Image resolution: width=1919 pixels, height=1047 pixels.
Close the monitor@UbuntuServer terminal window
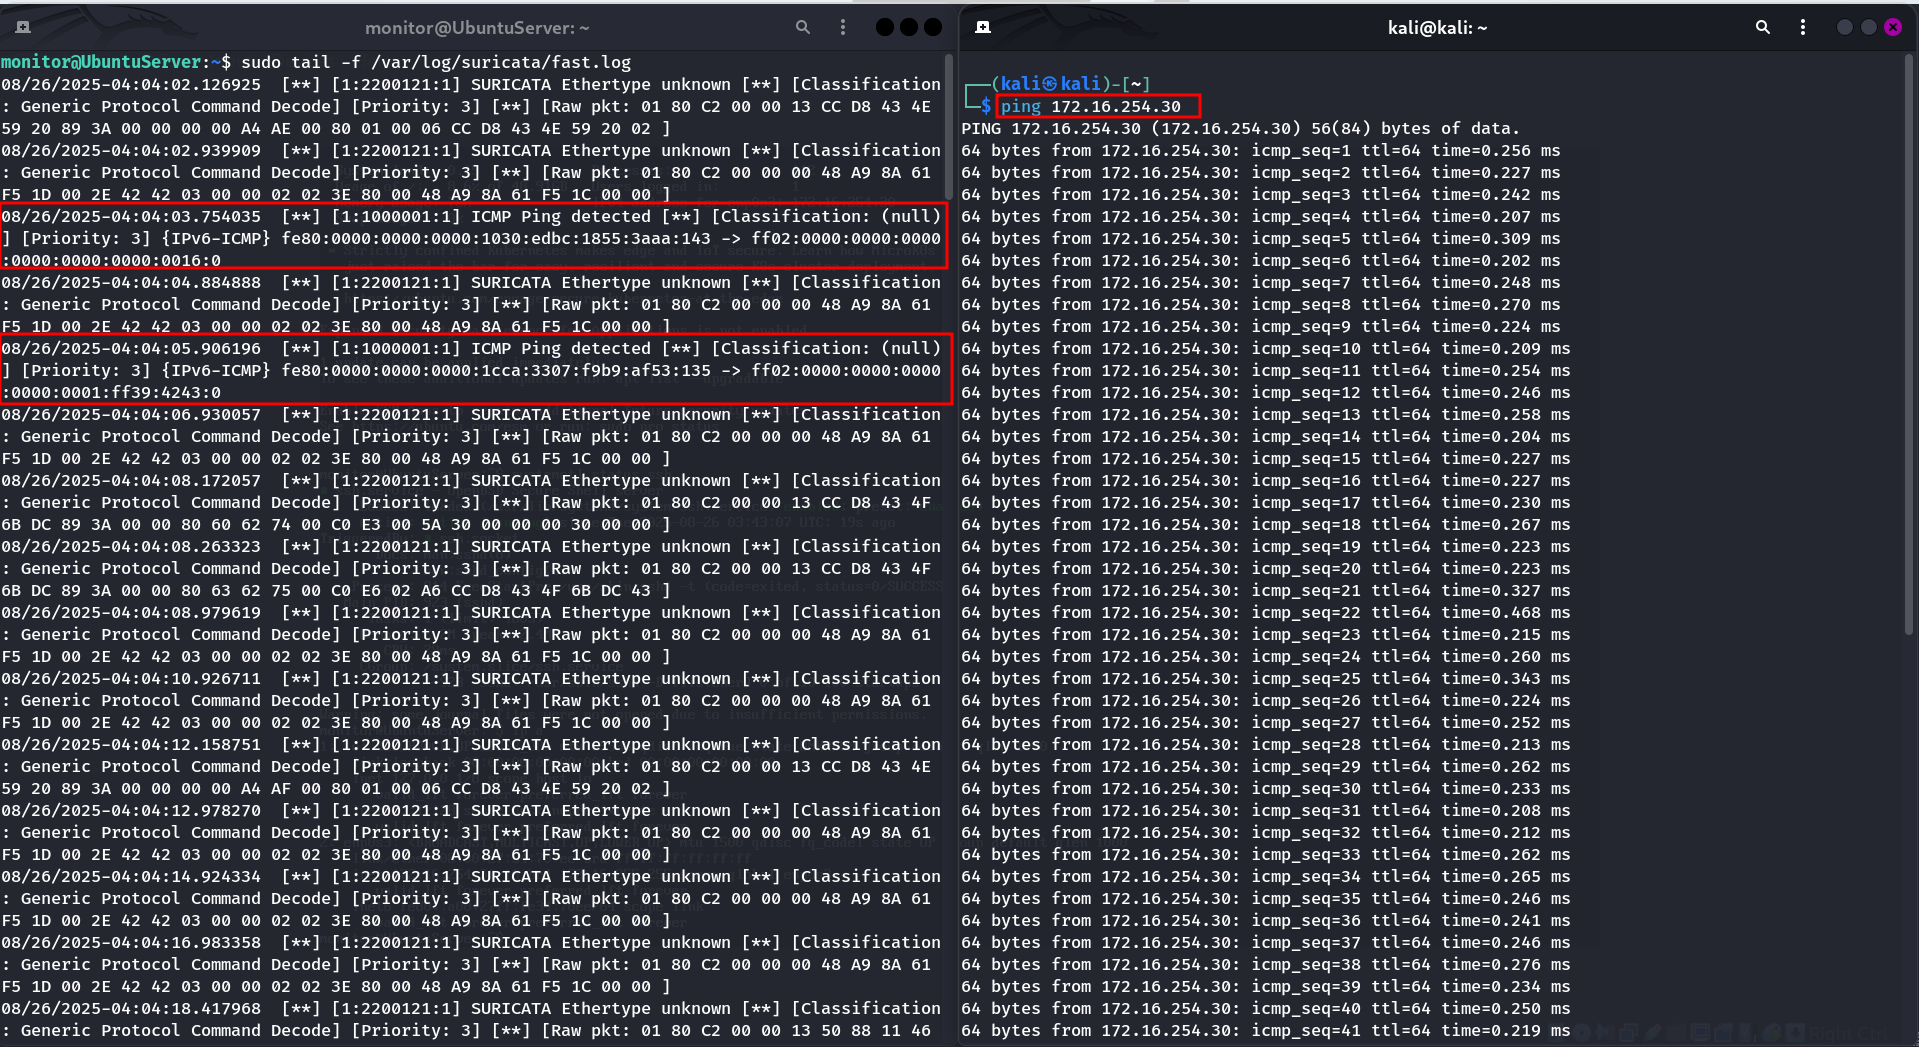(933, 28)
